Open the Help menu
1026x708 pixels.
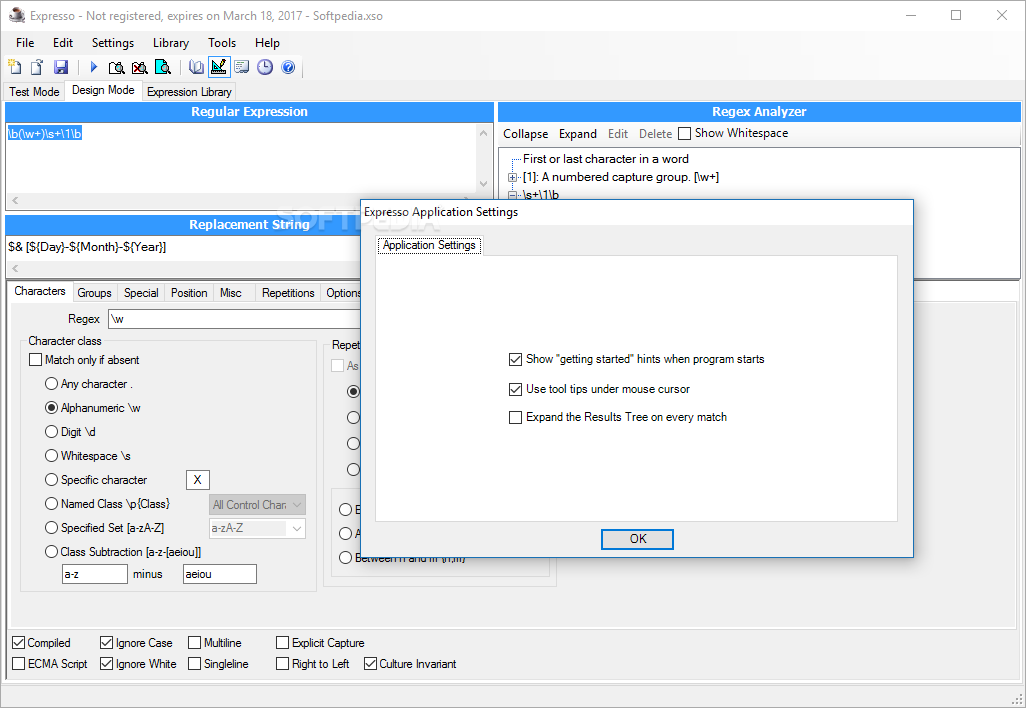click(267, 43)
